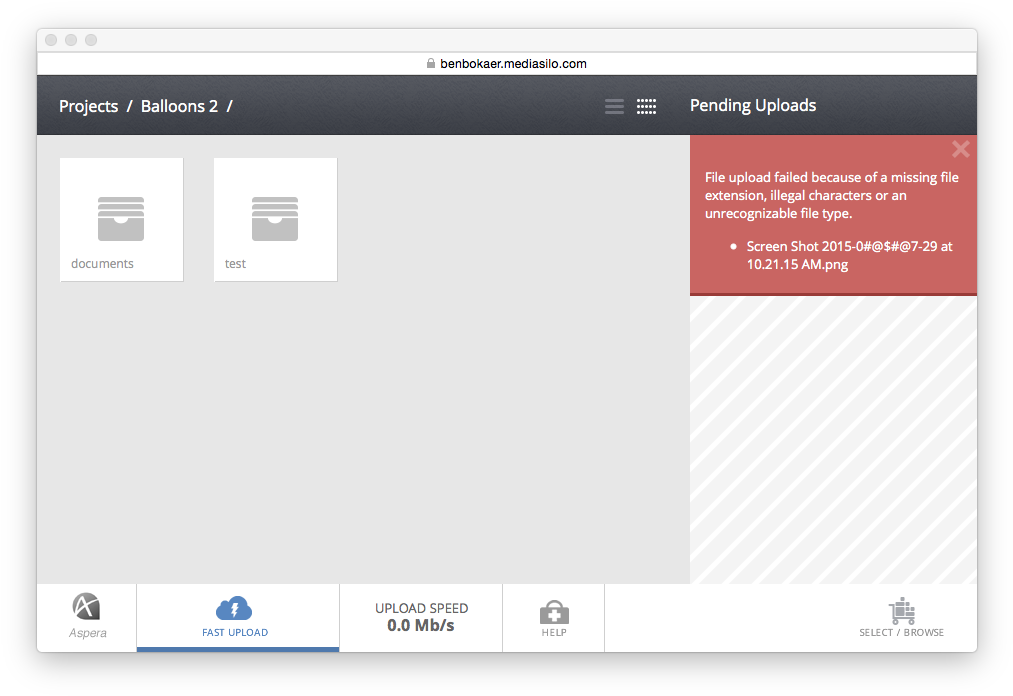Screen dimensions: 1013x696
Task: Click the Fast Upload cloud icon
Action: pos(234,608)
